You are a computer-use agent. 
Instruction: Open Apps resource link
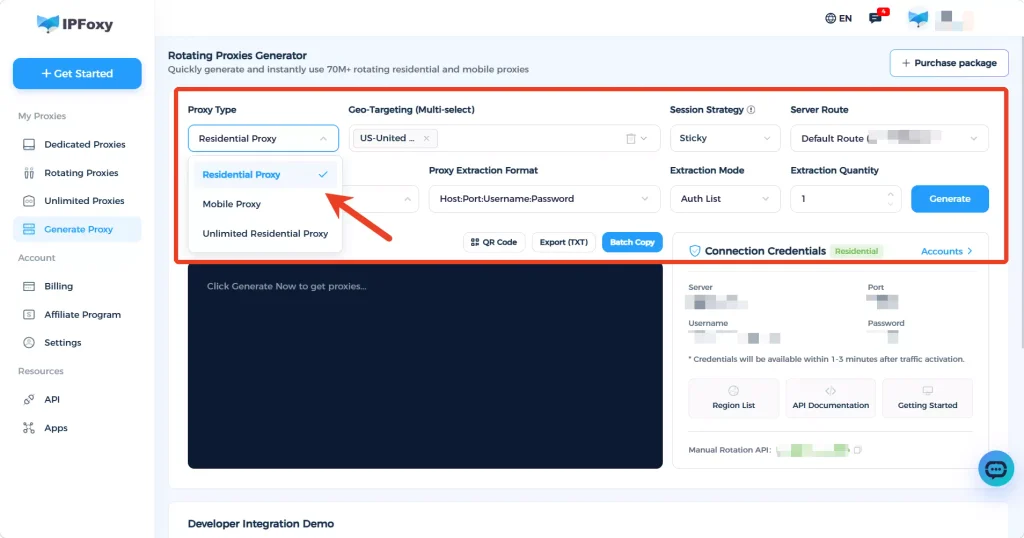[x=77, y=428]
